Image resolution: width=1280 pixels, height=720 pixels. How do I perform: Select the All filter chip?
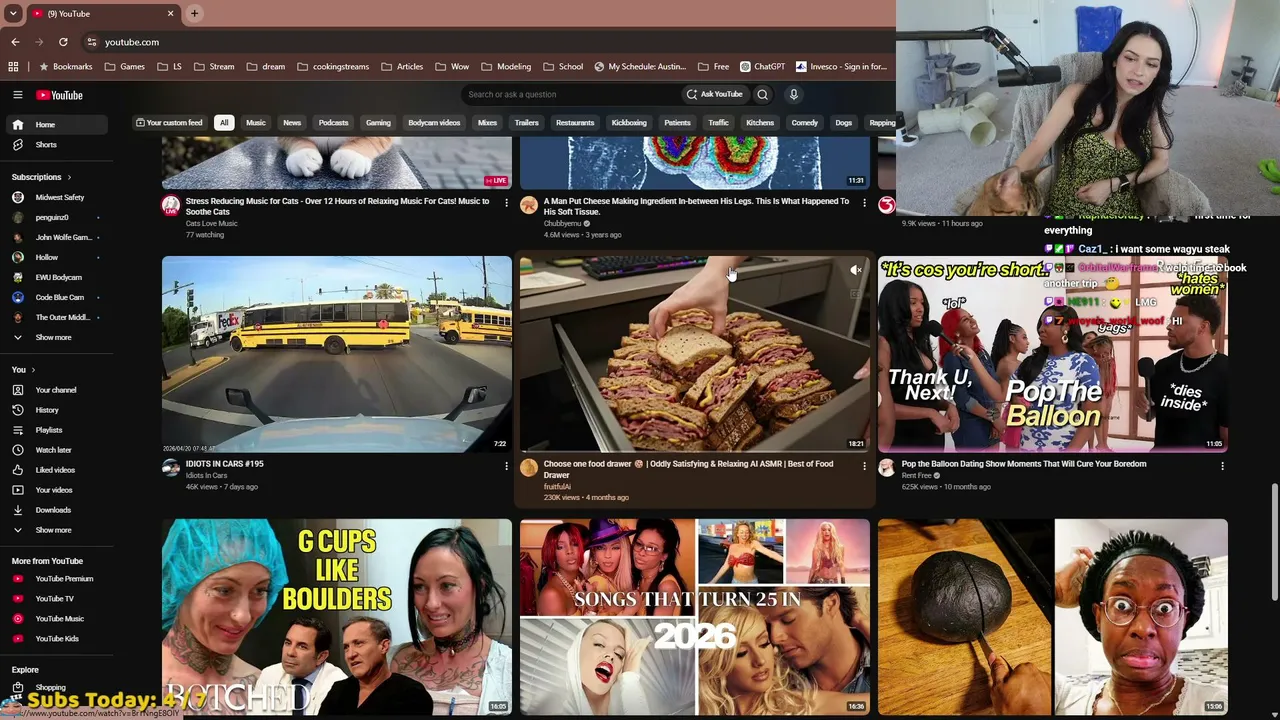(x=224, y=123)
